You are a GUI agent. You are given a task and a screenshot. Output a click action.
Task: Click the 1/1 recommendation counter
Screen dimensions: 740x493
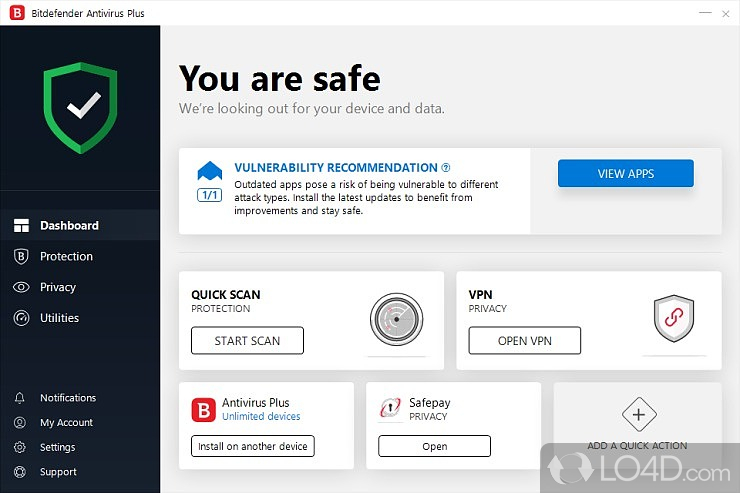click(x=210, y=195)
